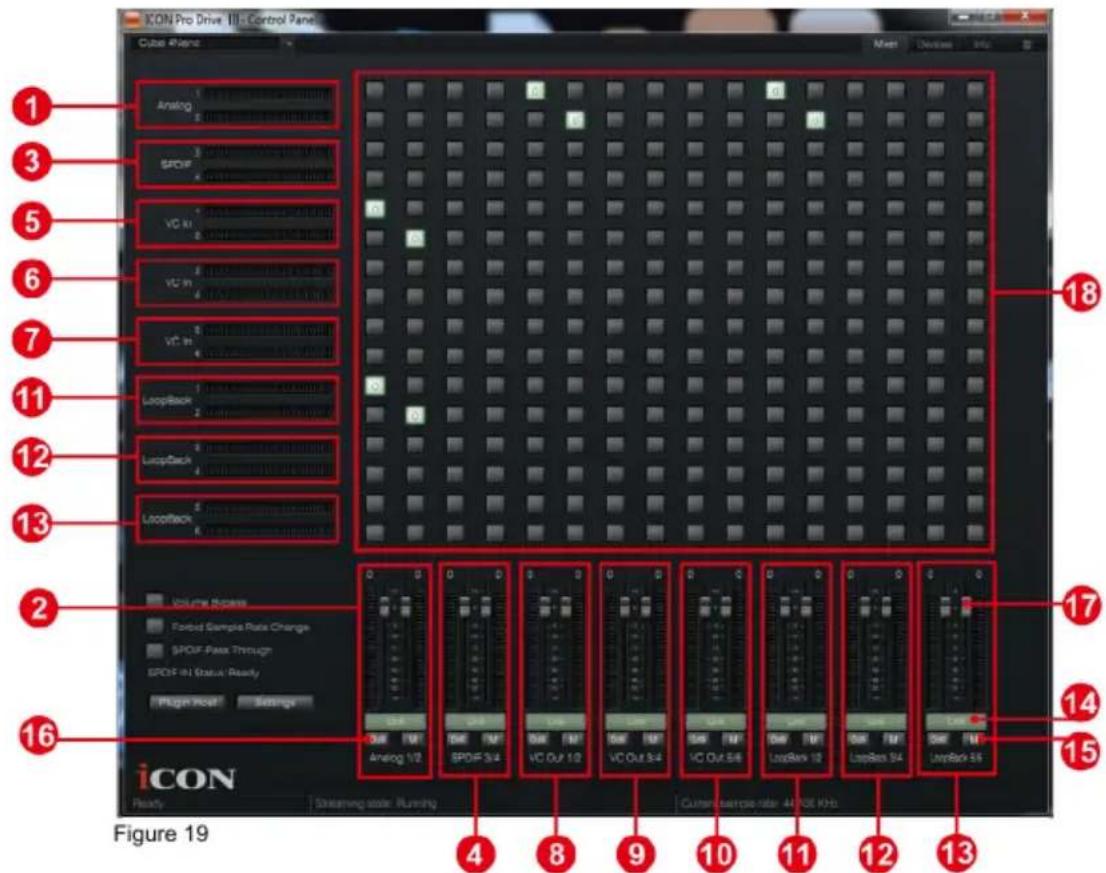Click the left fader of SPDIF 3/4 channel
Viewport: 1106px width, 873px height.
click(x=465, y=606)
